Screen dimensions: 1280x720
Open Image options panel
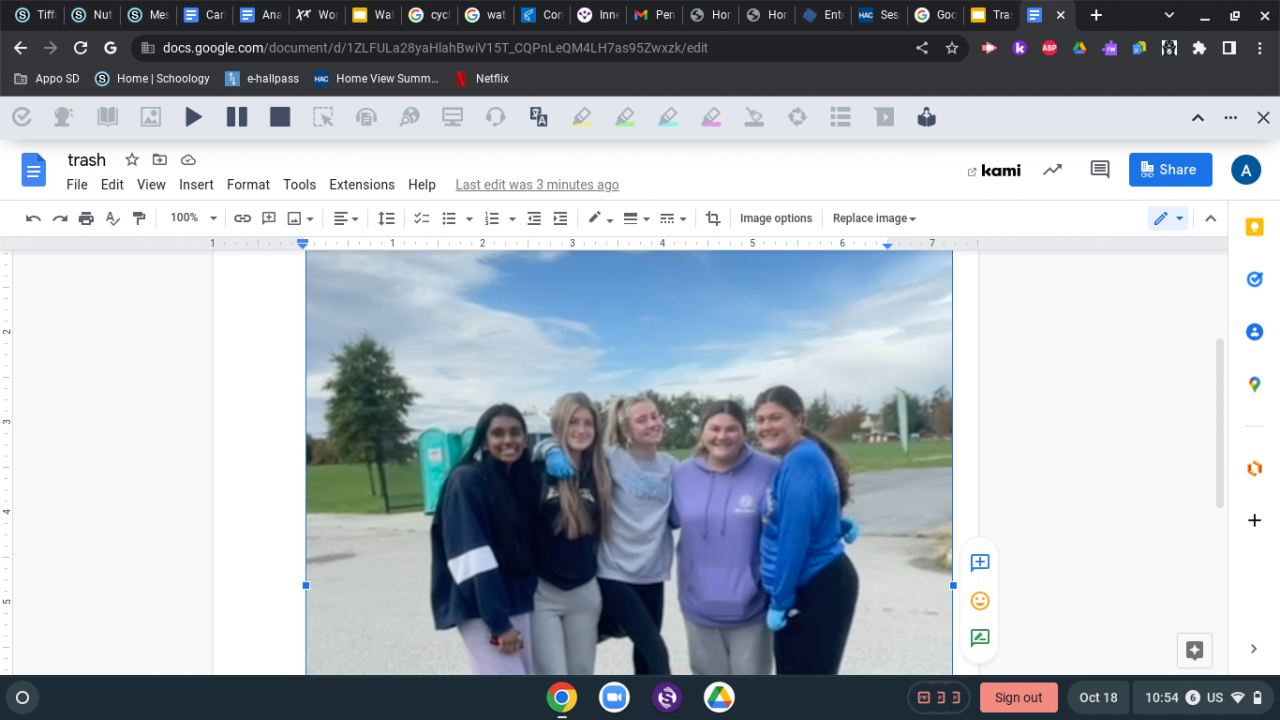[x=776, y=218]
